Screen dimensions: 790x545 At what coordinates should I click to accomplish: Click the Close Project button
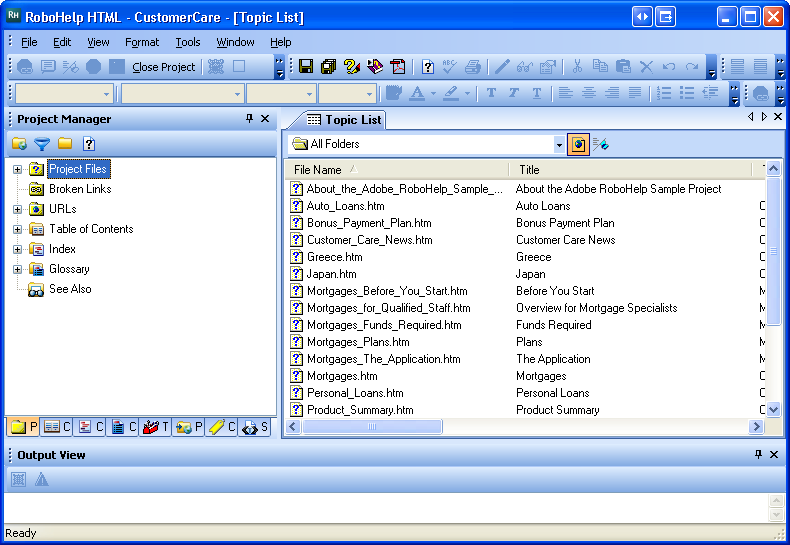pyautogui.click(x=164, y=67)
